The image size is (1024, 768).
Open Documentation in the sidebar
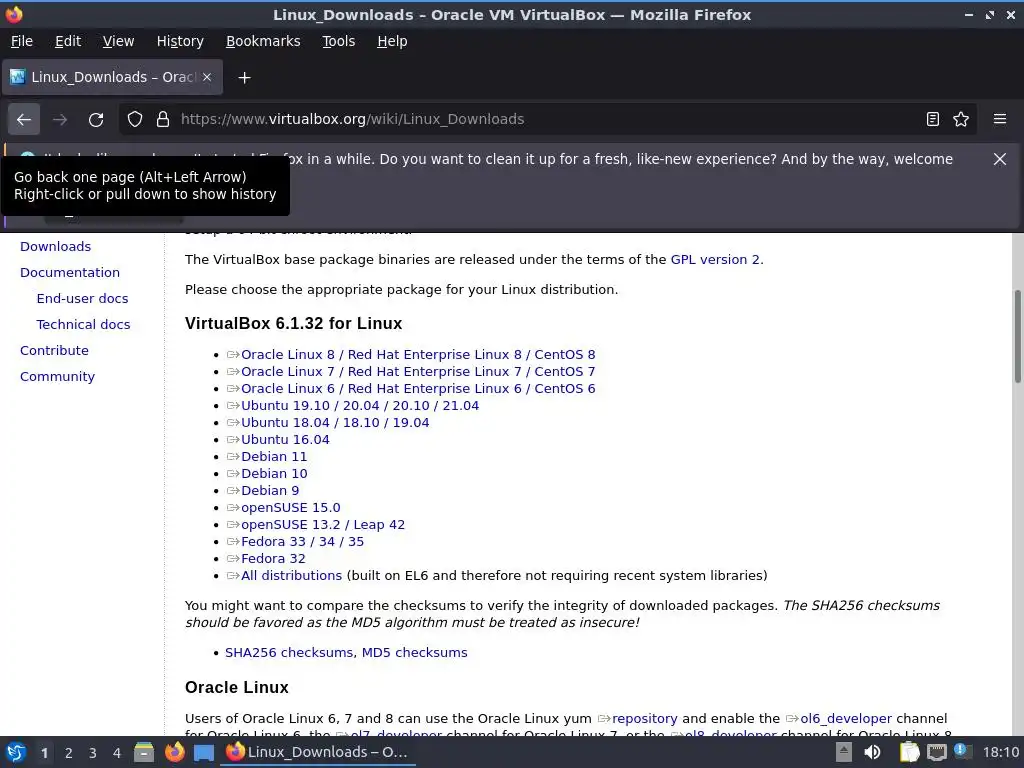[70, 273]
